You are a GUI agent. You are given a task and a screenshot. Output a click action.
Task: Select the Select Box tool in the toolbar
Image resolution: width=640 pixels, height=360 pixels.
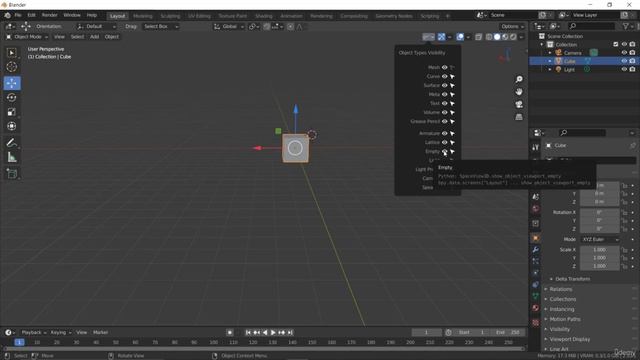[x=11, y=53]
